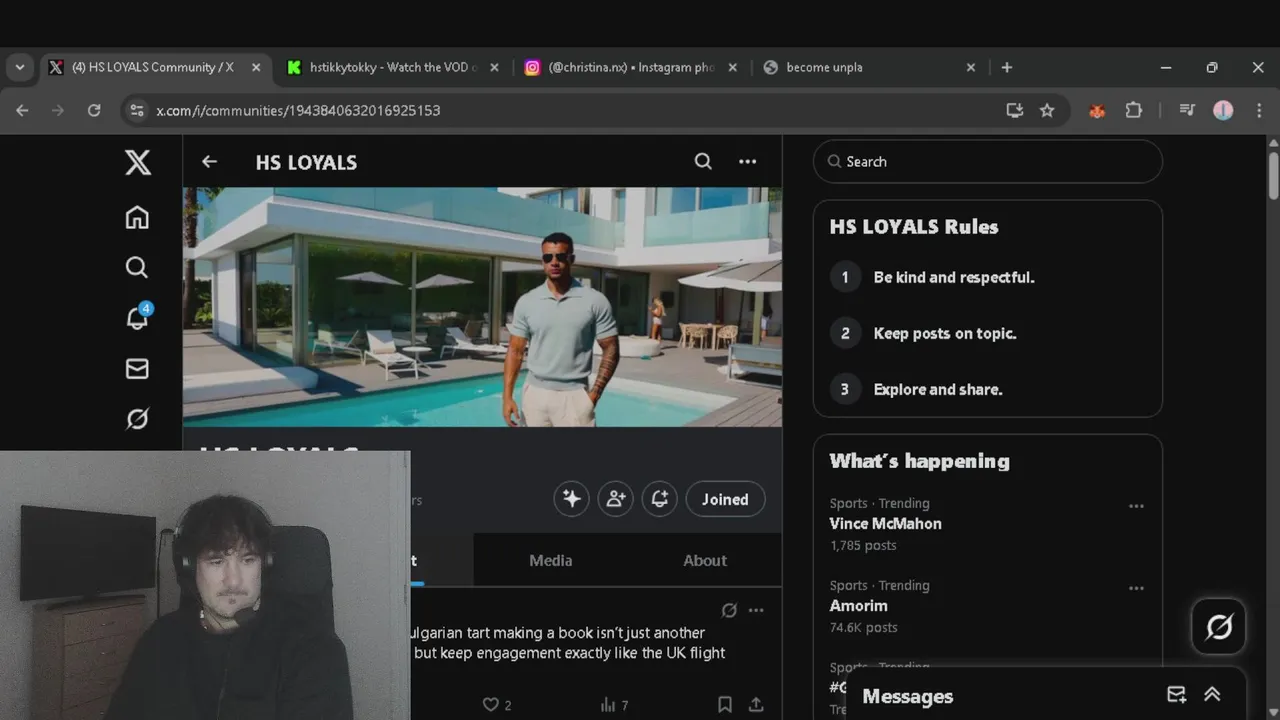The width and height of the screenshot is (1280, 720).
Task: Open the Extensions puzzle menu
Action: pos(1134,110)
